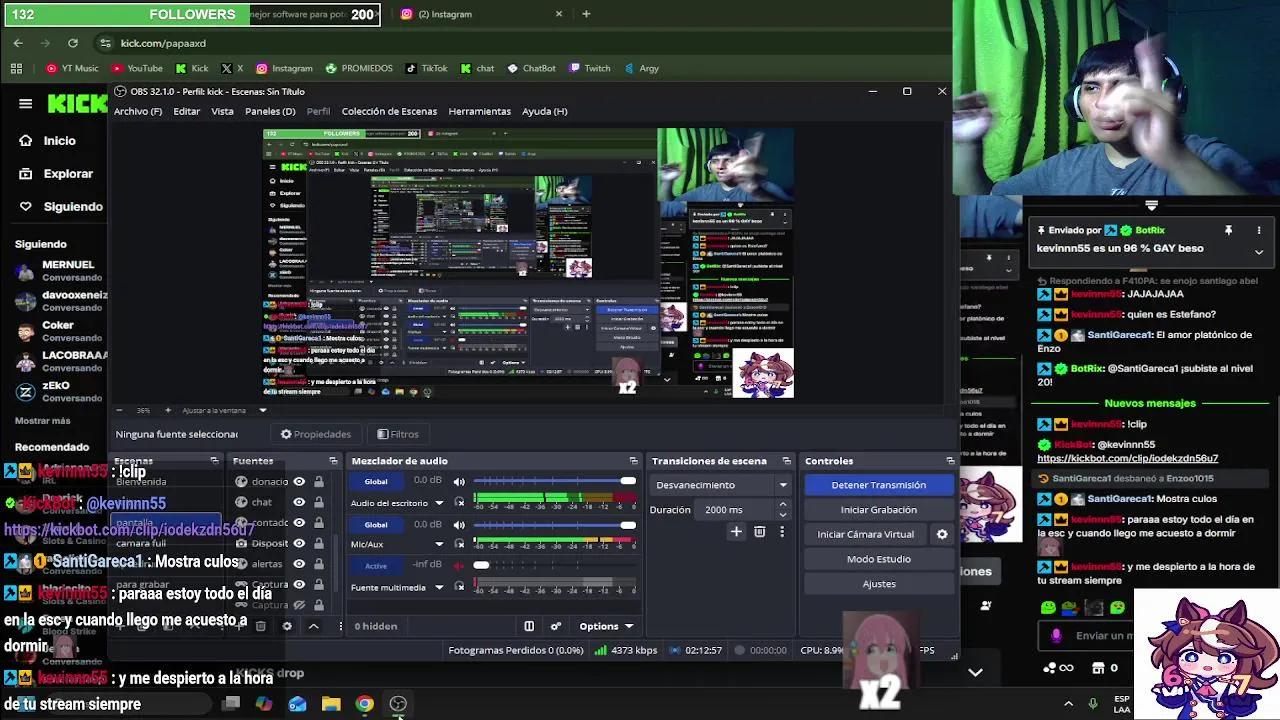Delete selected source with trash icon
This screenshot has width=1280, height=720.
click(x=260, y=626)
